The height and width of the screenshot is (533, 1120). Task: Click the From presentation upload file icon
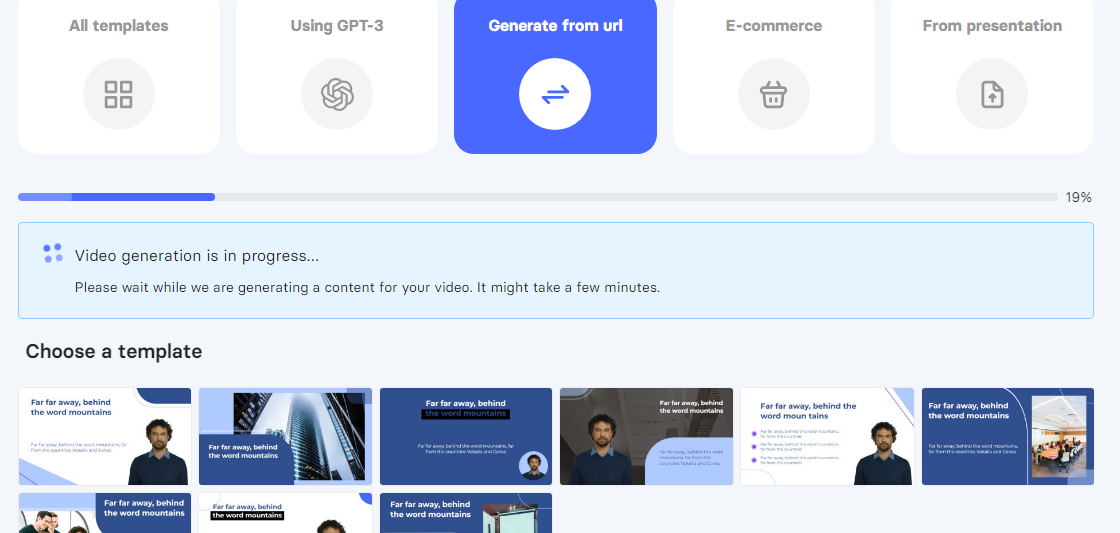991,94
